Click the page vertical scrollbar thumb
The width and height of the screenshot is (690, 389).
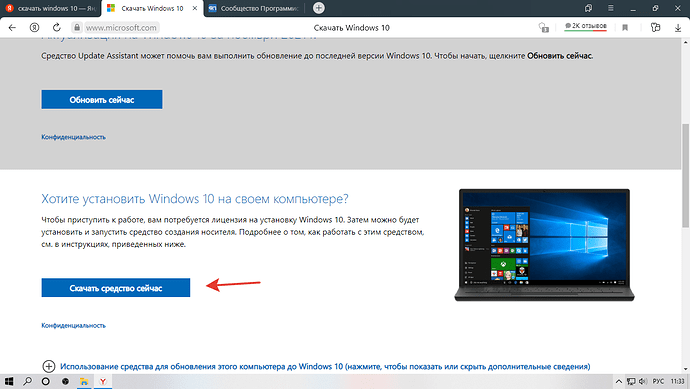686,176
